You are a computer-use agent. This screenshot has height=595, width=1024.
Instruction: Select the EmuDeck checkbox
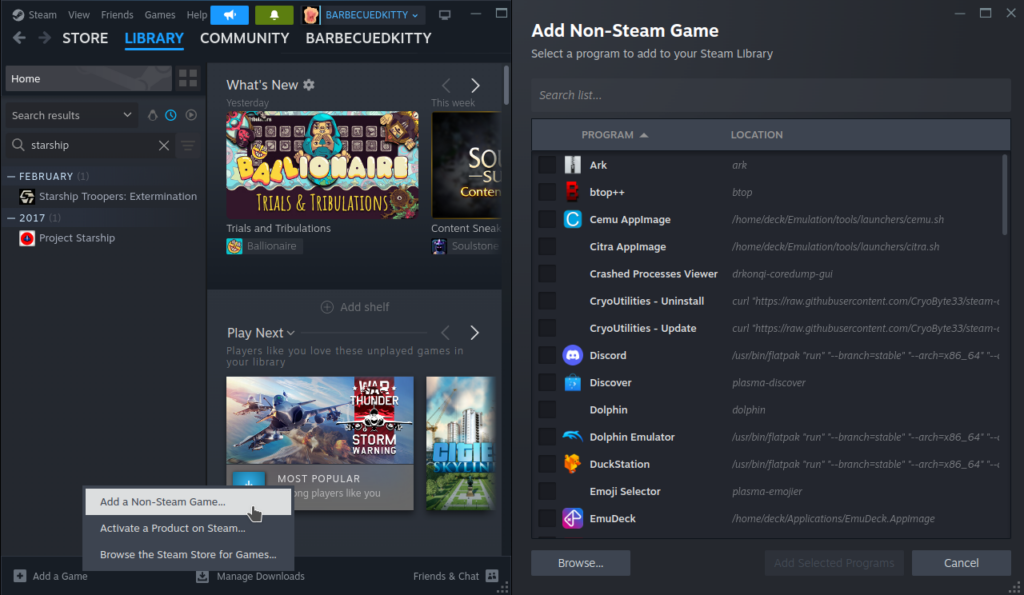[x=546, y=518]
